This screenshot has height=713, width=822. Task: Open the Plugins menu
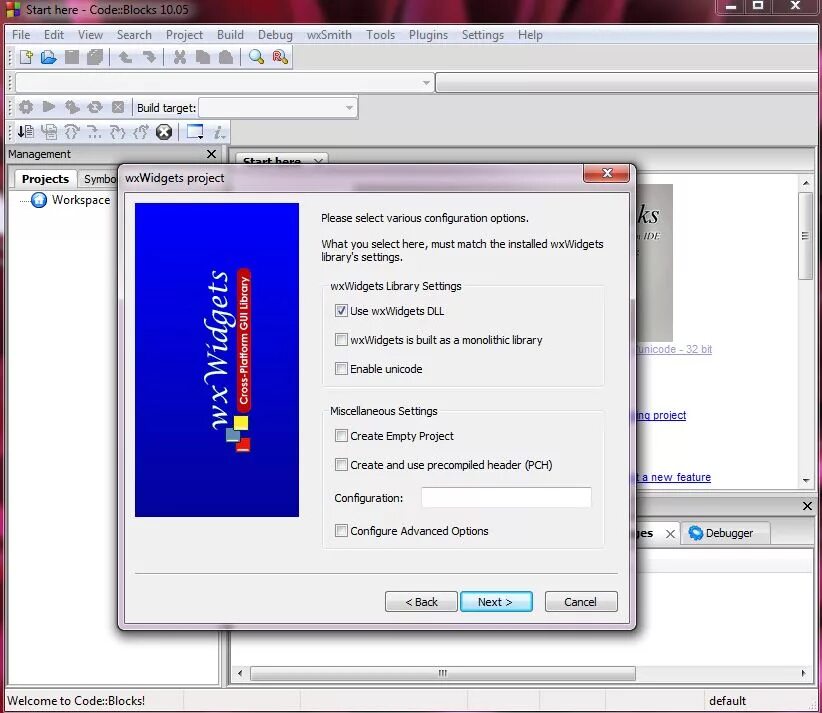tap(428, 35)
